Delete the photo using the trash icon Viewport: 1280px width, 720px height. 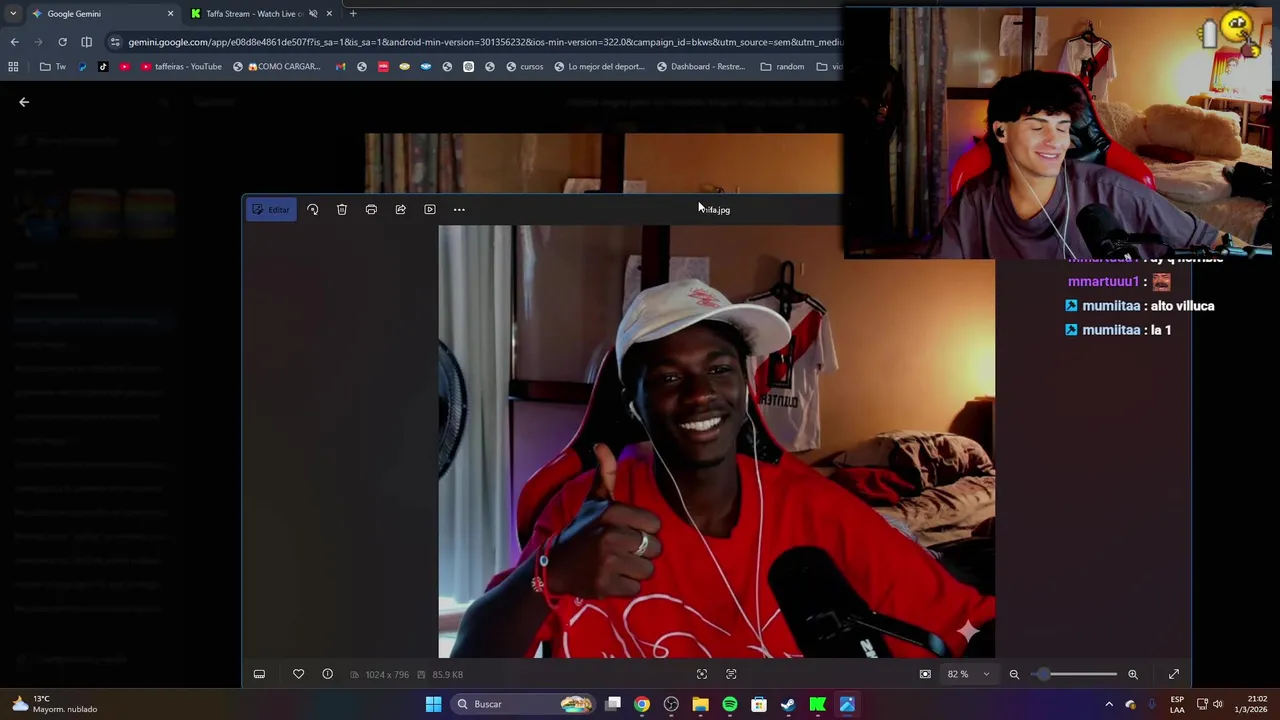pos(342,210)
